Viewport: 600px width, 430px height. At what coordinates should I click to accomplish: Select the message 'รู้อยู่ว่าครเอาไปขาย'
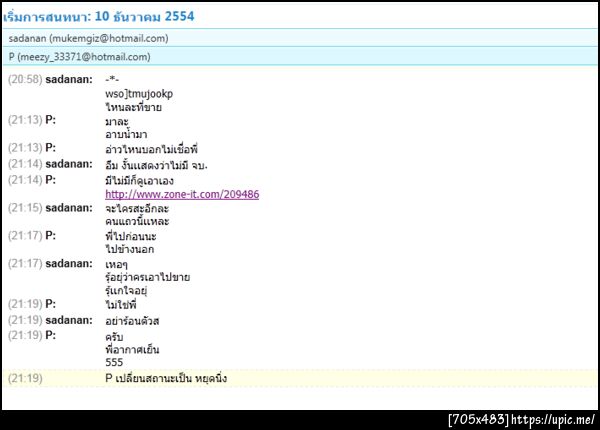click(x=148, y=277)
